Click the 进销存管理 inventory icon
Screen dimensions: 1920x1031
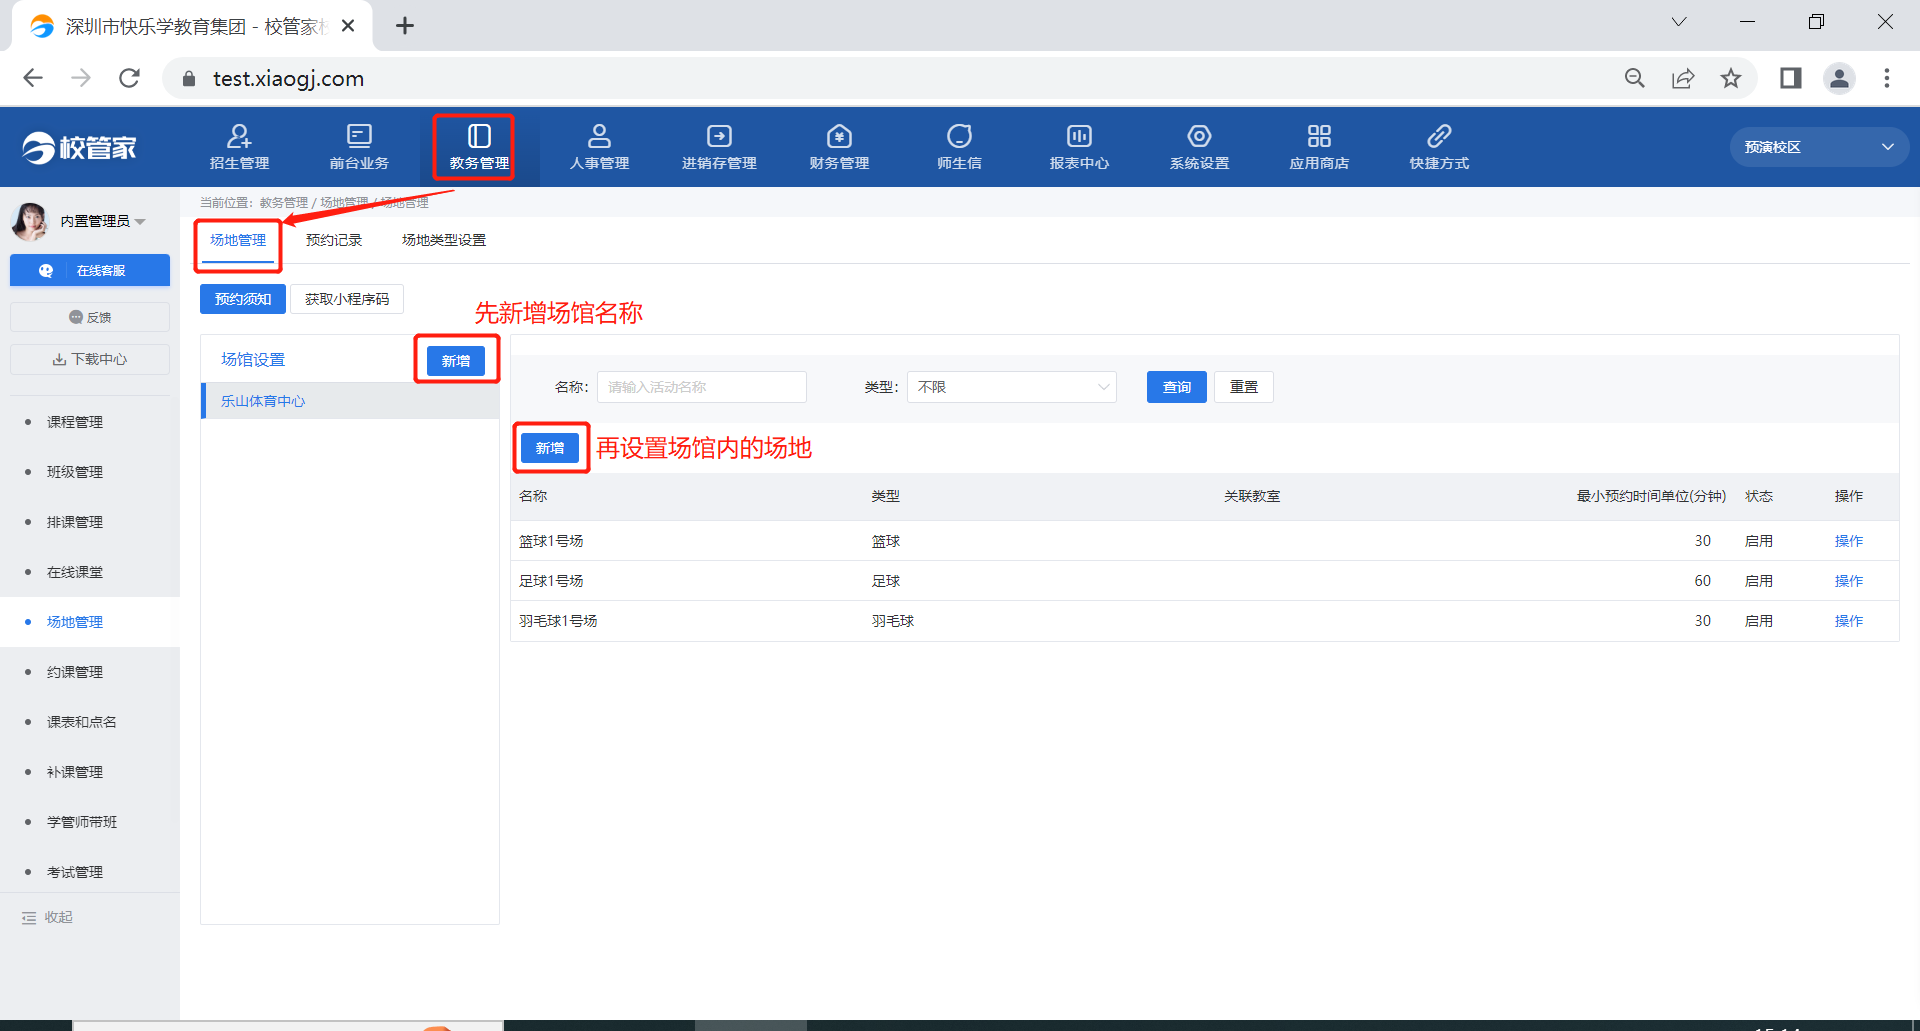(719, 137)
